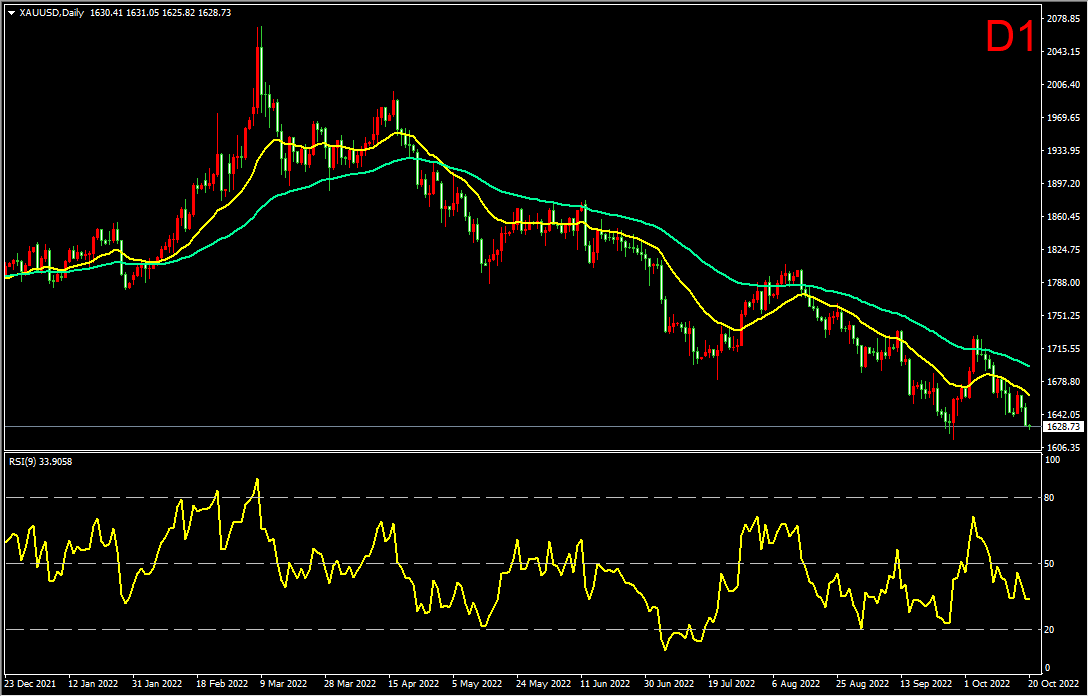Click the 6 Aug 2022 date label
Viewport: 1089px width, 697px height.
click(797, 684)
